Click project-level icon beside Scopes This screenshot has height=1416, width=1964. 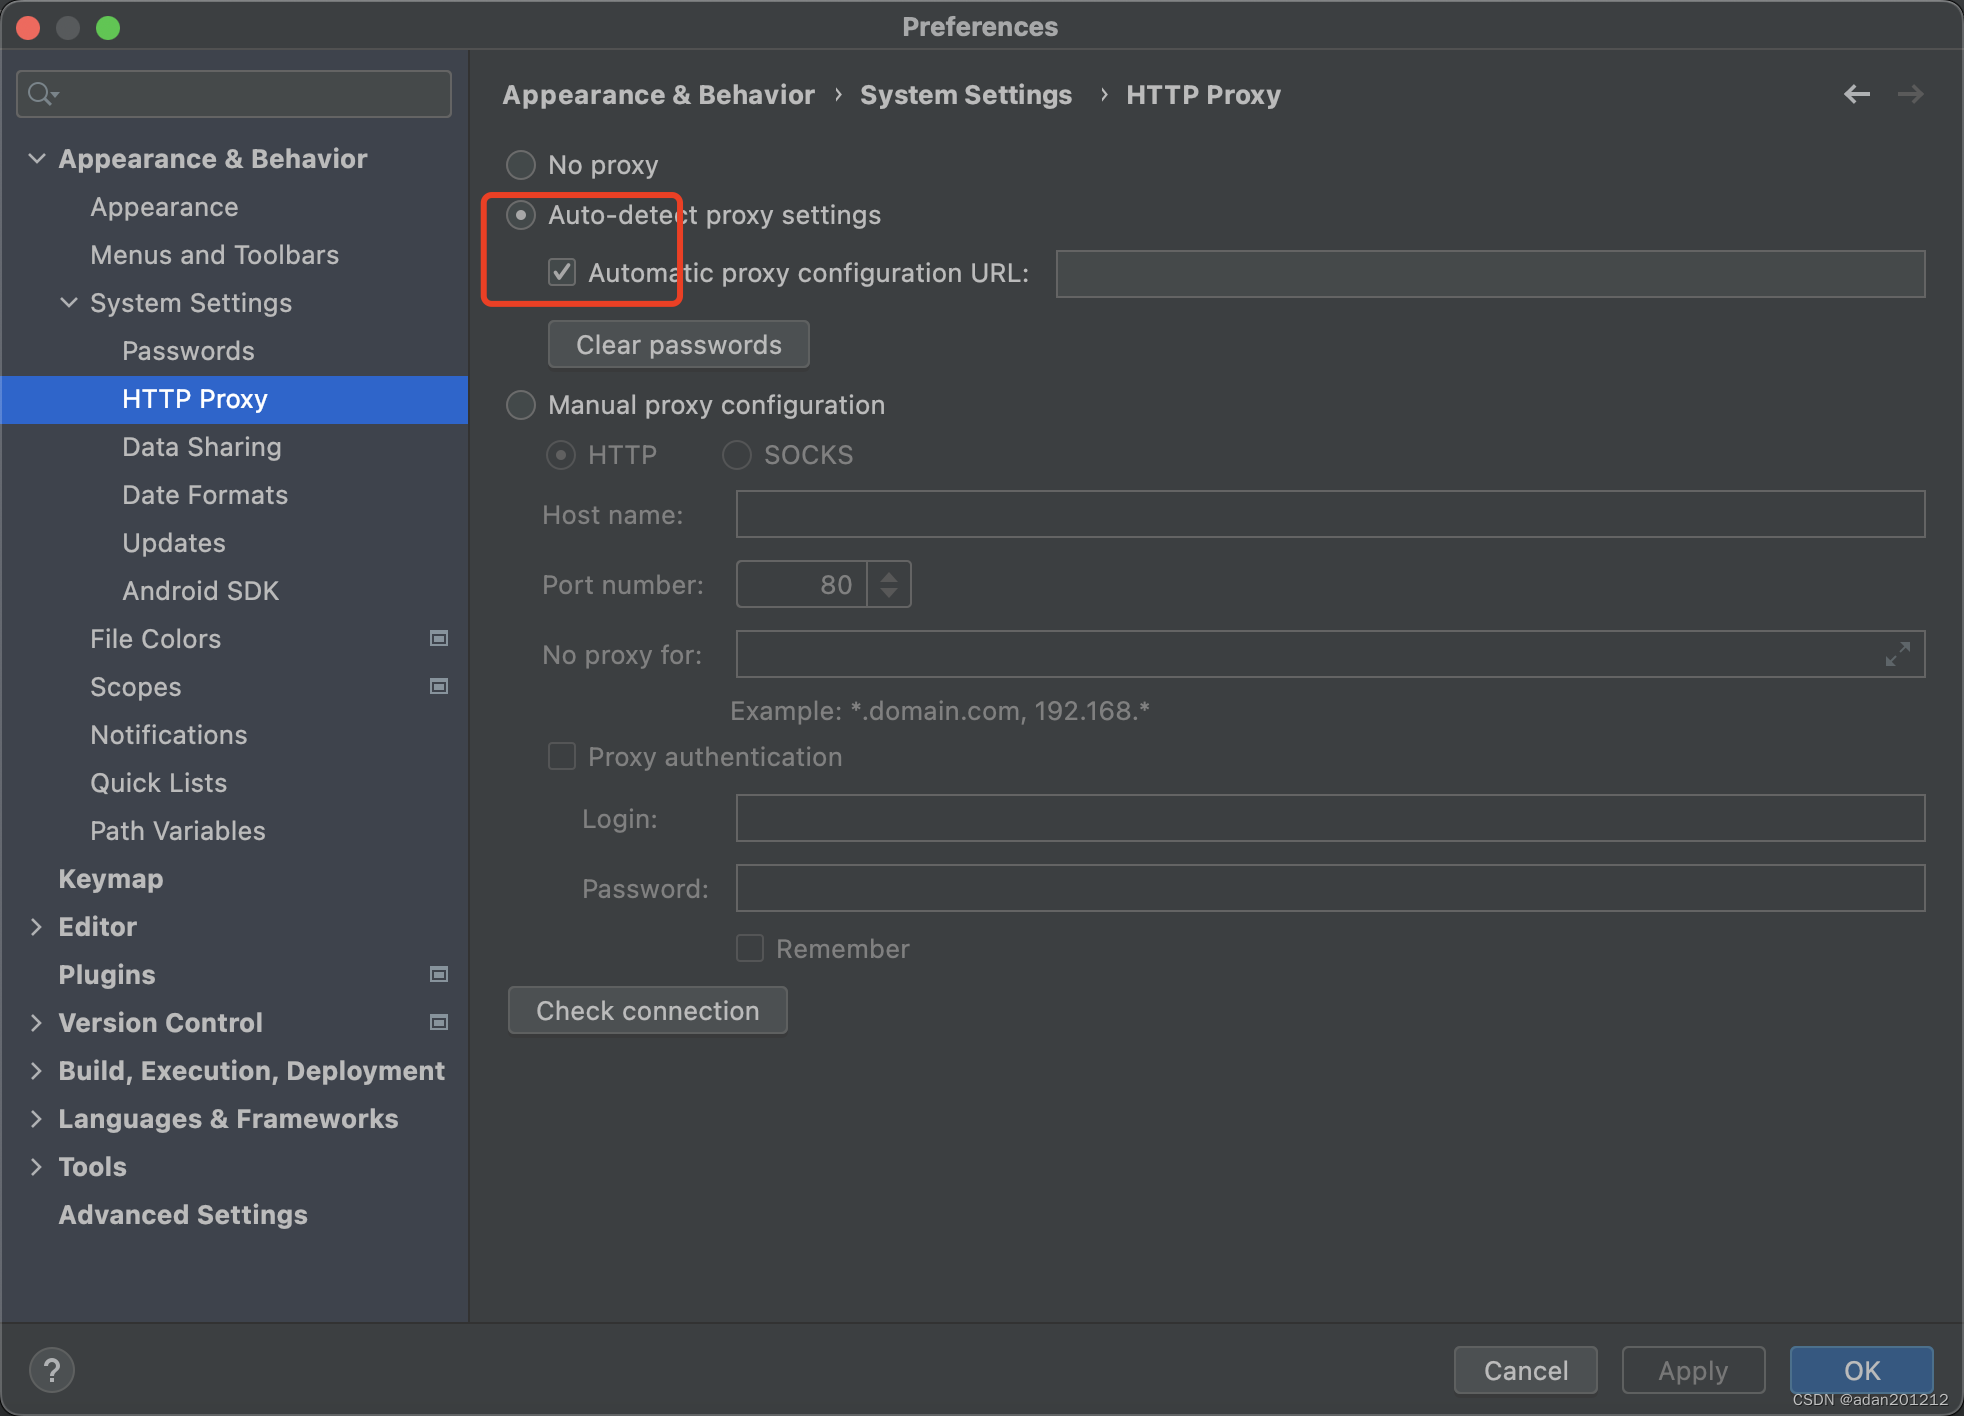pyautogui.click(x=439, y=686)
